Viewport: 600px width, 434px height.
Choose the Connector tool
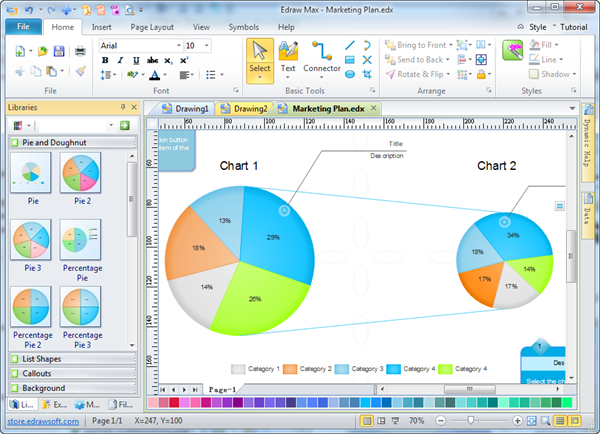[321, 58]
